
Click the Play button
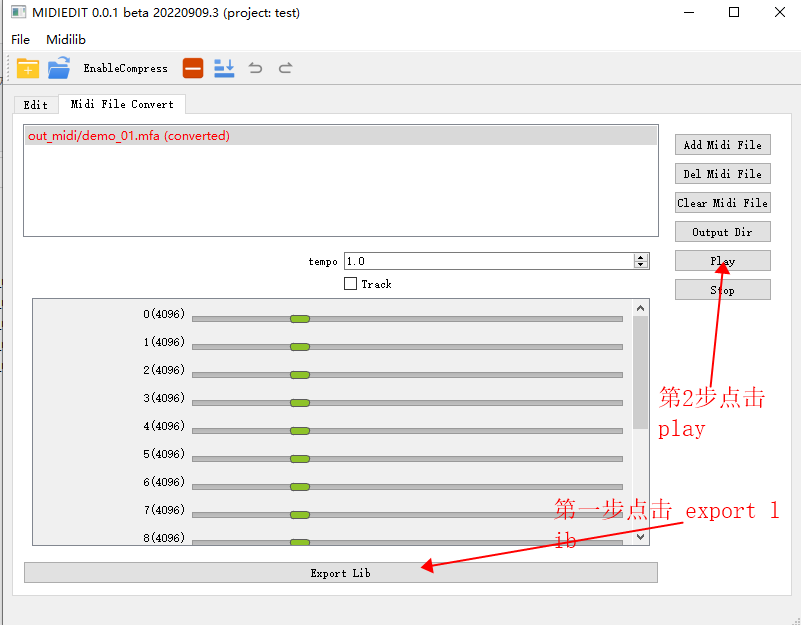tap(722, 261)
